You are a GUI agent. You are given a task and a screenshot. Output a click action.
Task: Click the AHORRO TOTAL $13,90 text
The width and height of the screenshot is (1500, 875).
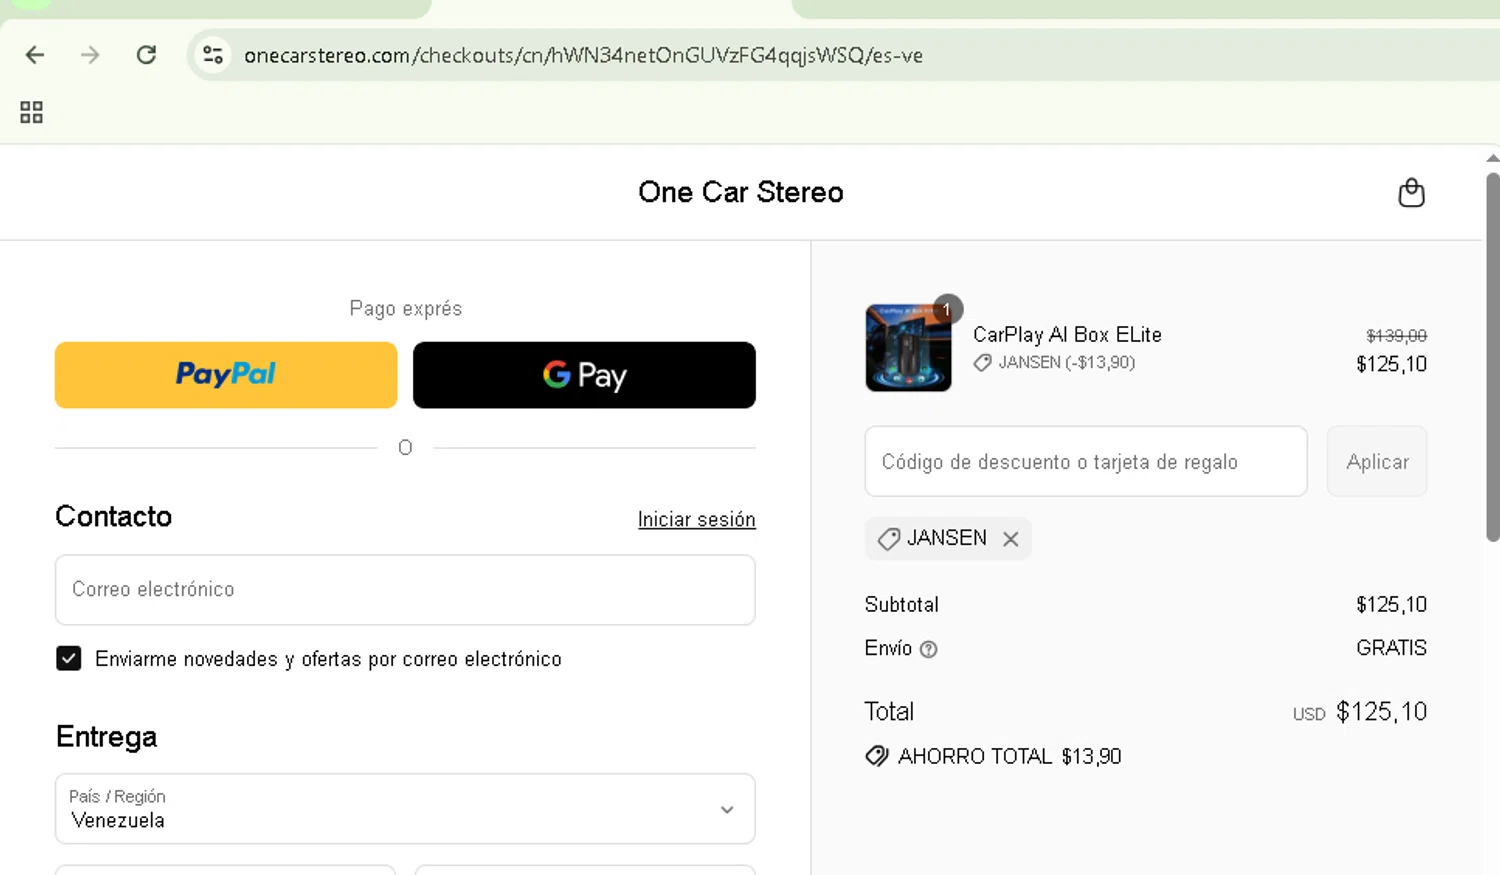coord(1009,756)
